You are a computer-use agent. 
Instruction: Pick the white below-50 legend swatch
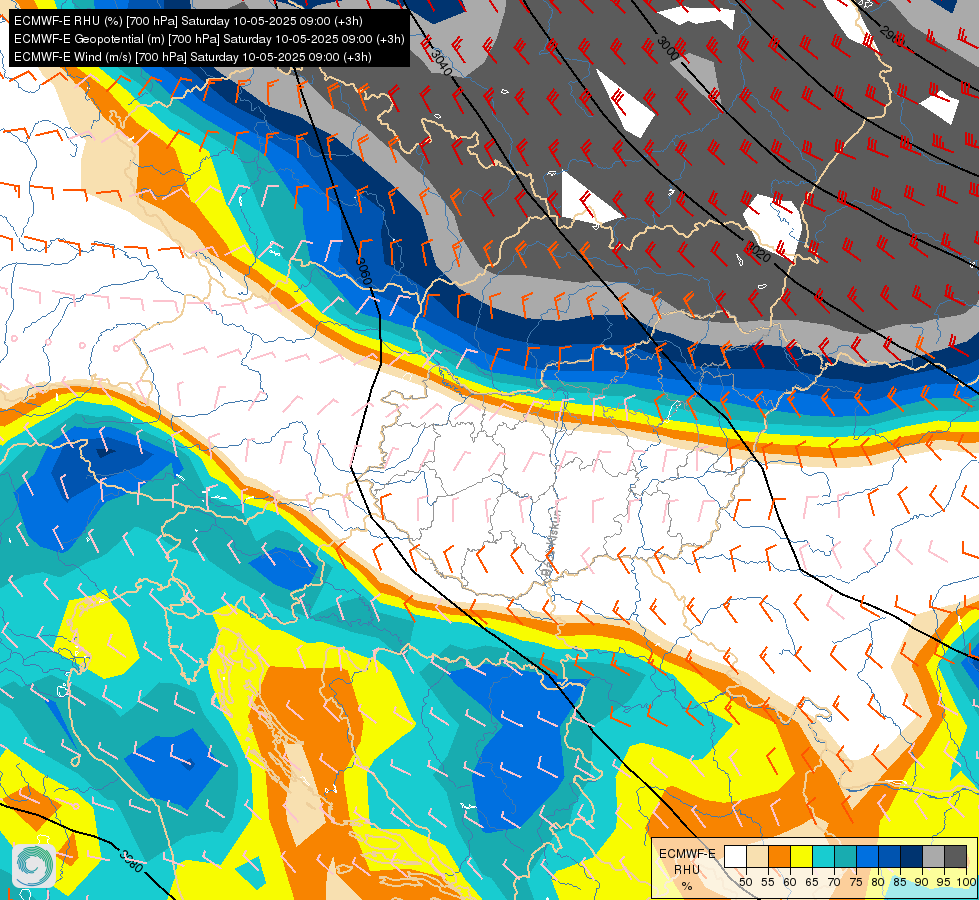point(735,856)
